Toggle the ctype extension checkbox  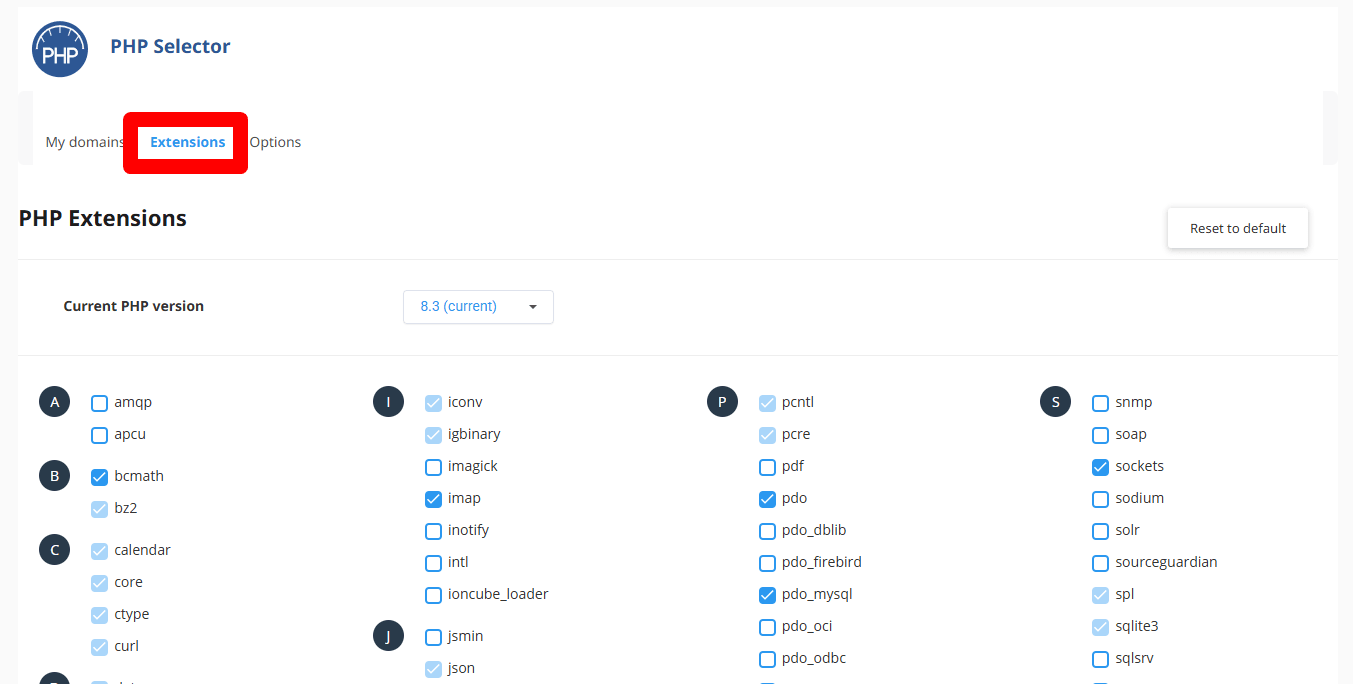point(99,616)
